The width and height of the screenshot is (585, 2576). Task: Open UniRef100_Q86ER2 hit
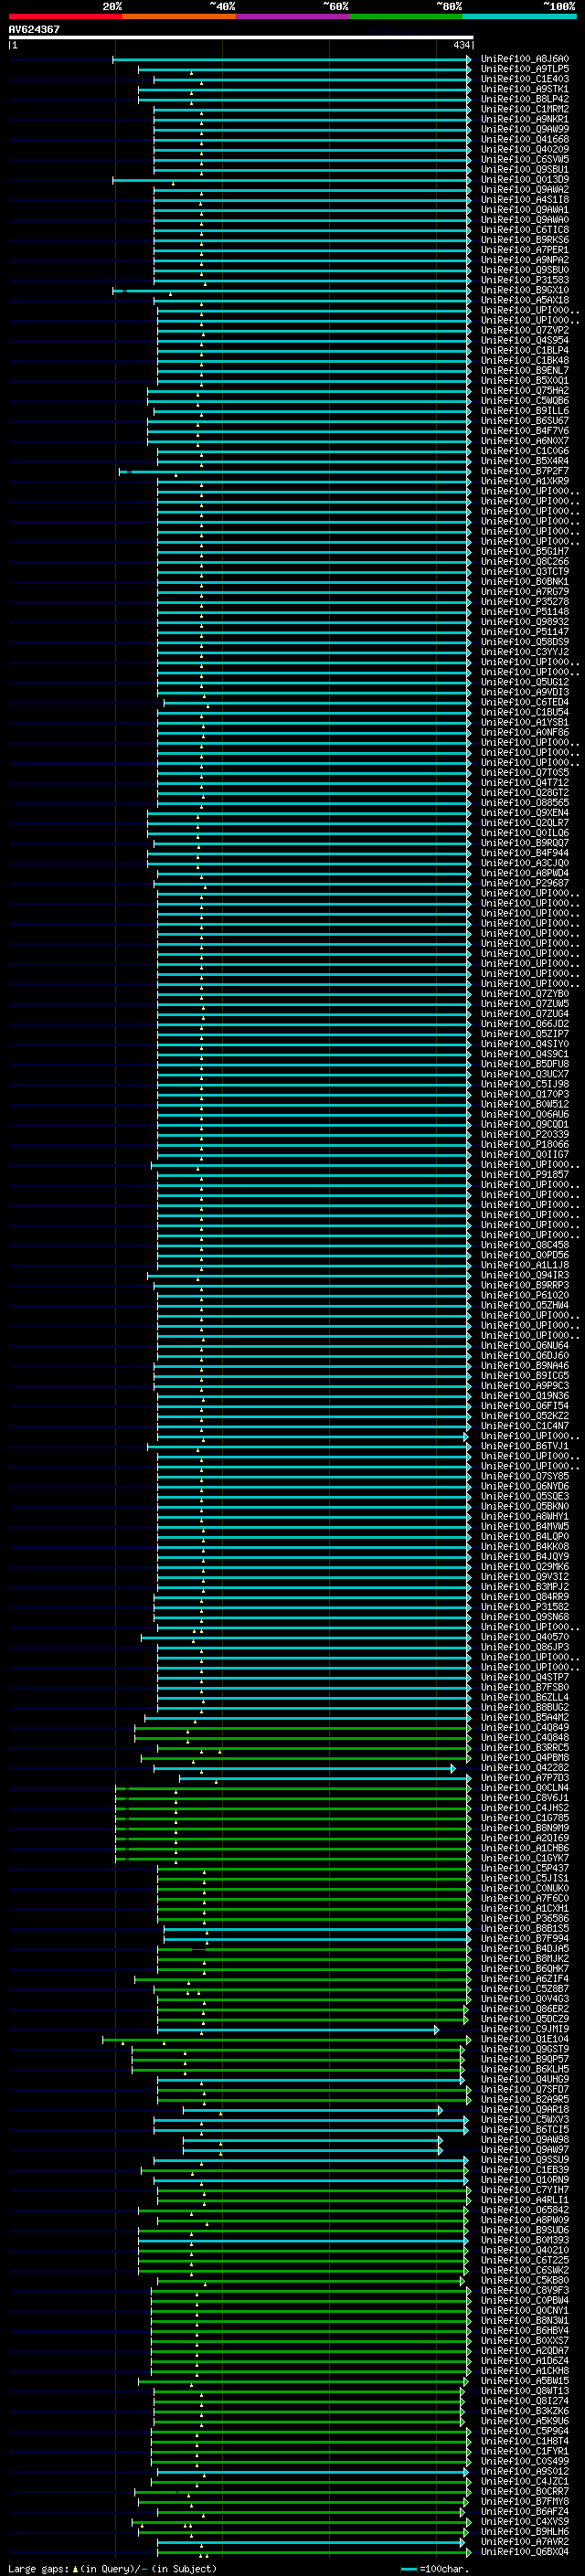(x=524, y=2008)
